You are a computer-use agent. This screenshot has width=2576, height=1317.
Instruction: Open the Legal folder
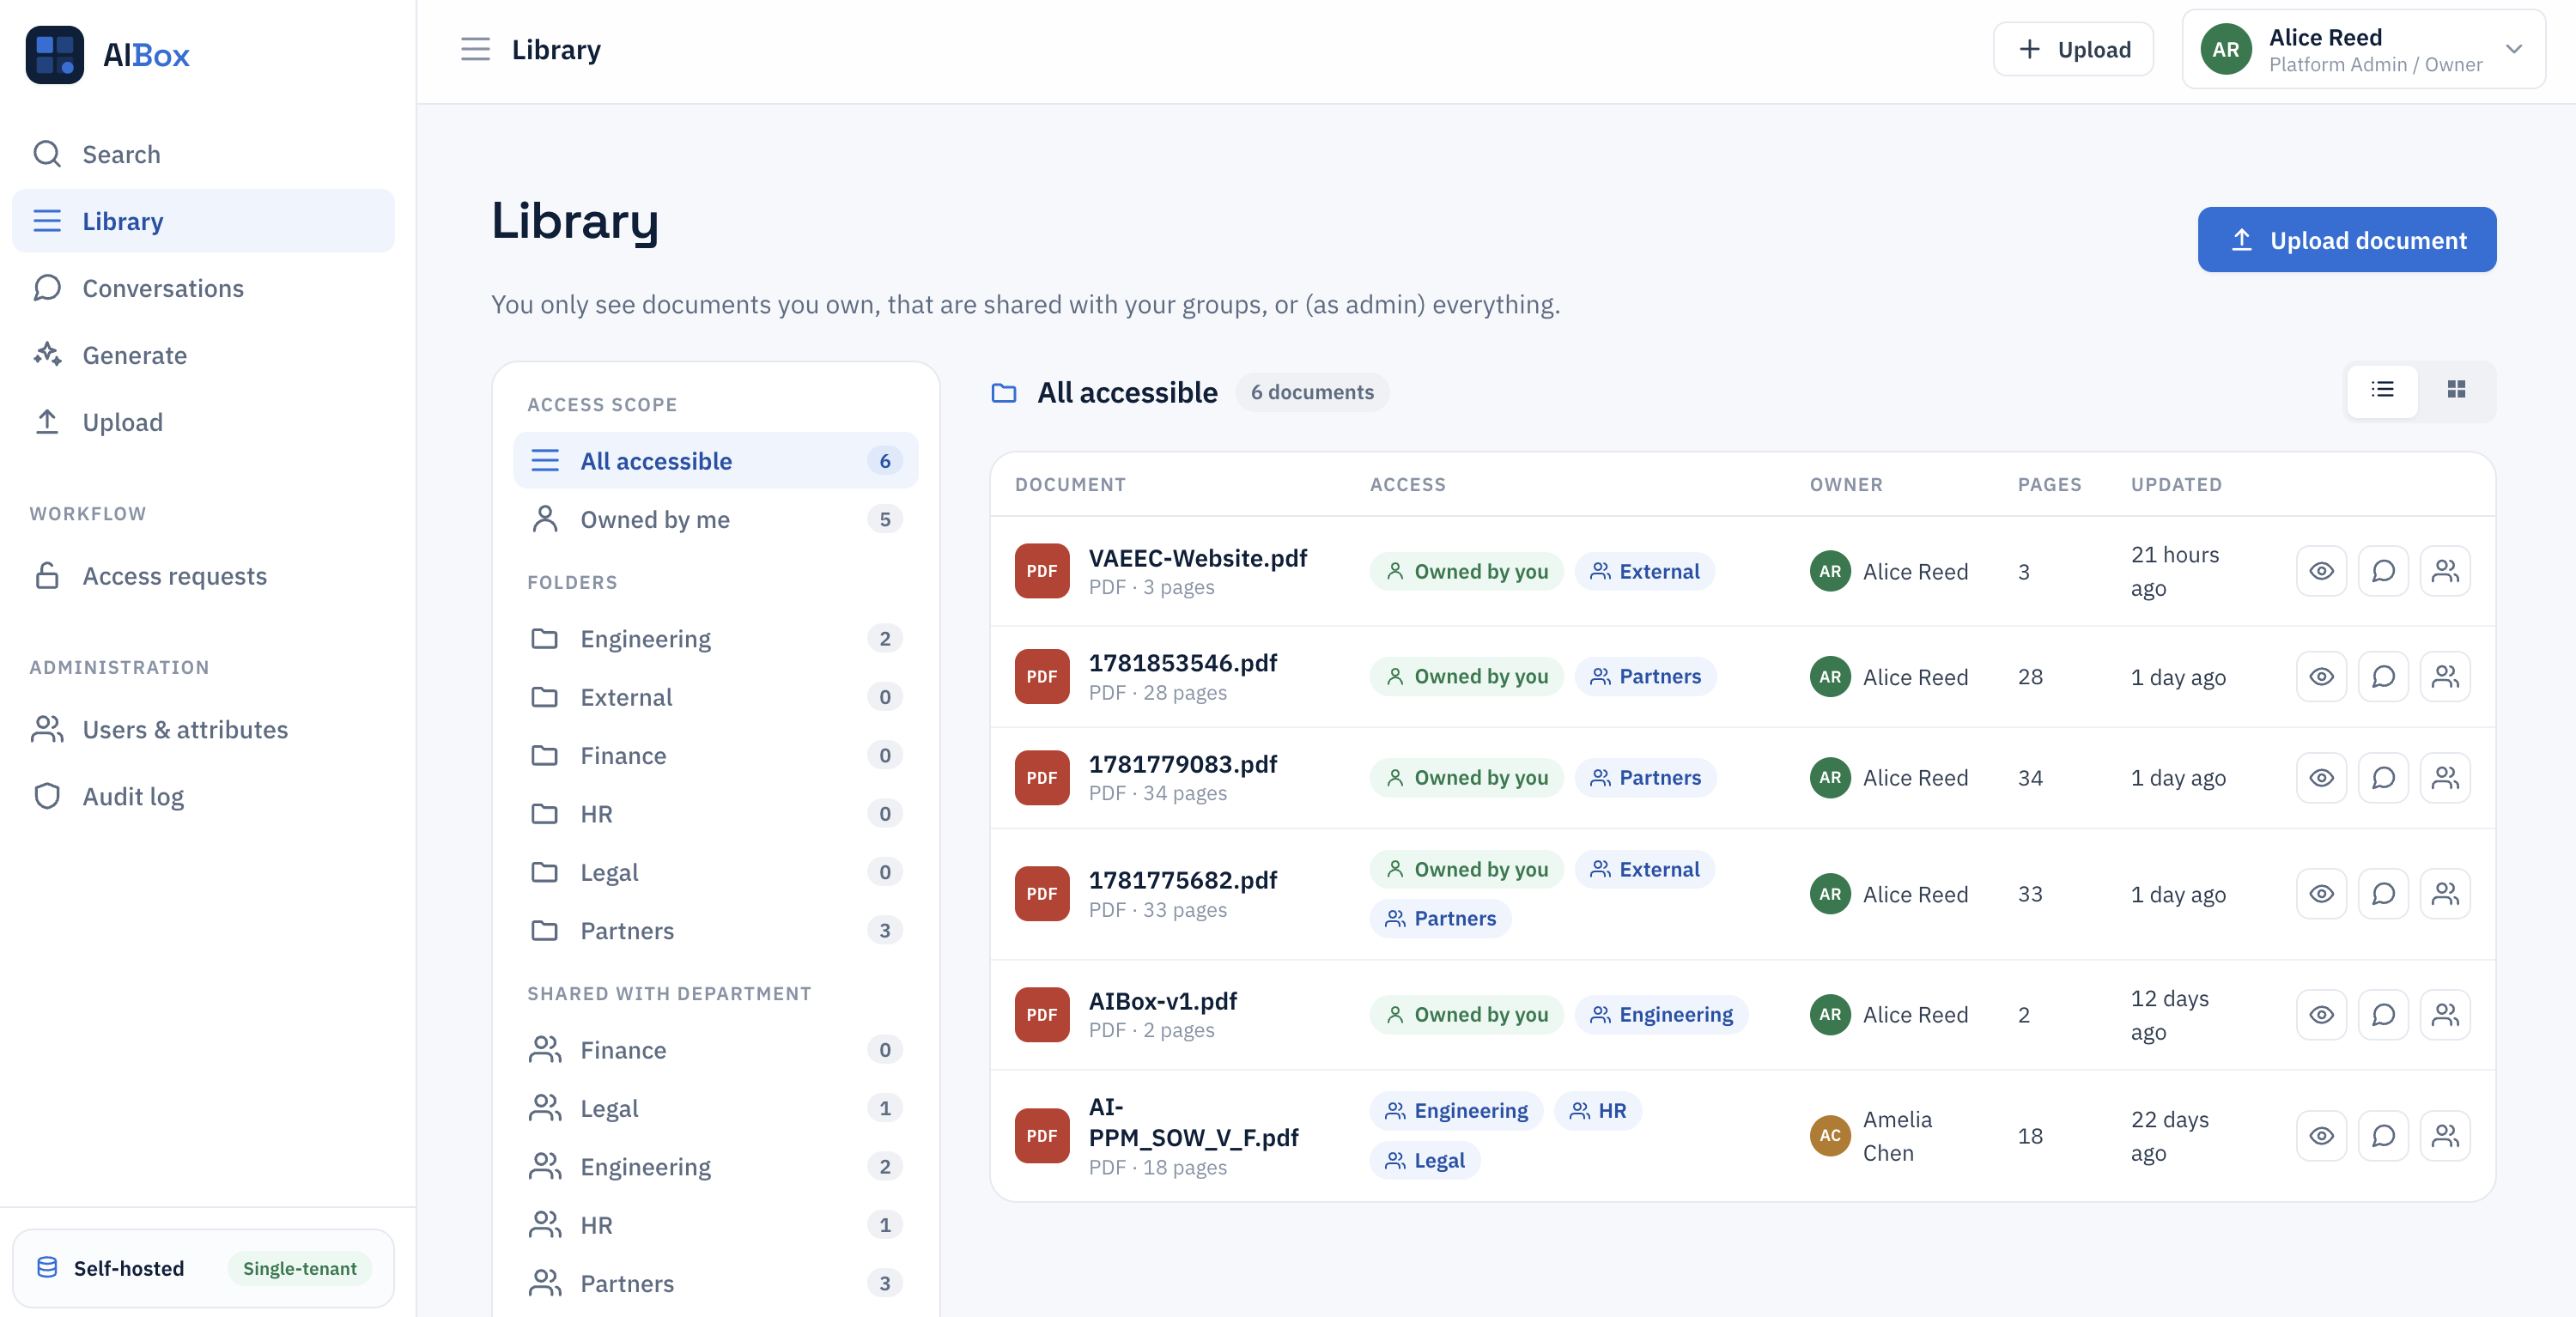(x=715, y=872)
